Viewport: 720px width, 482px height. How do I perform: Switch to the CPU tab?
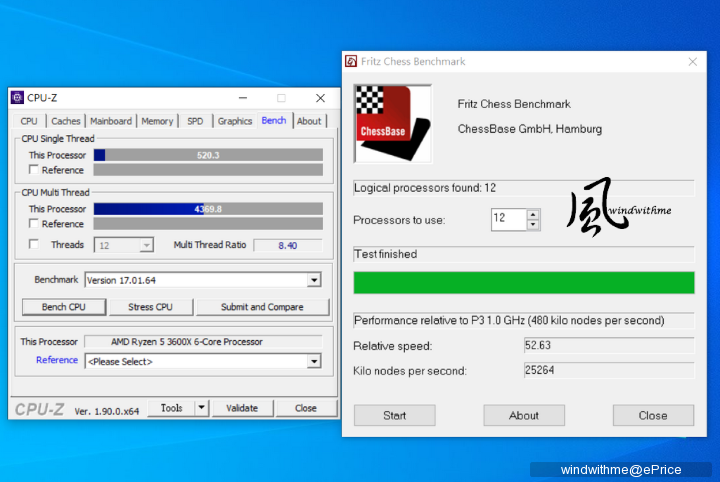point(29,121)
